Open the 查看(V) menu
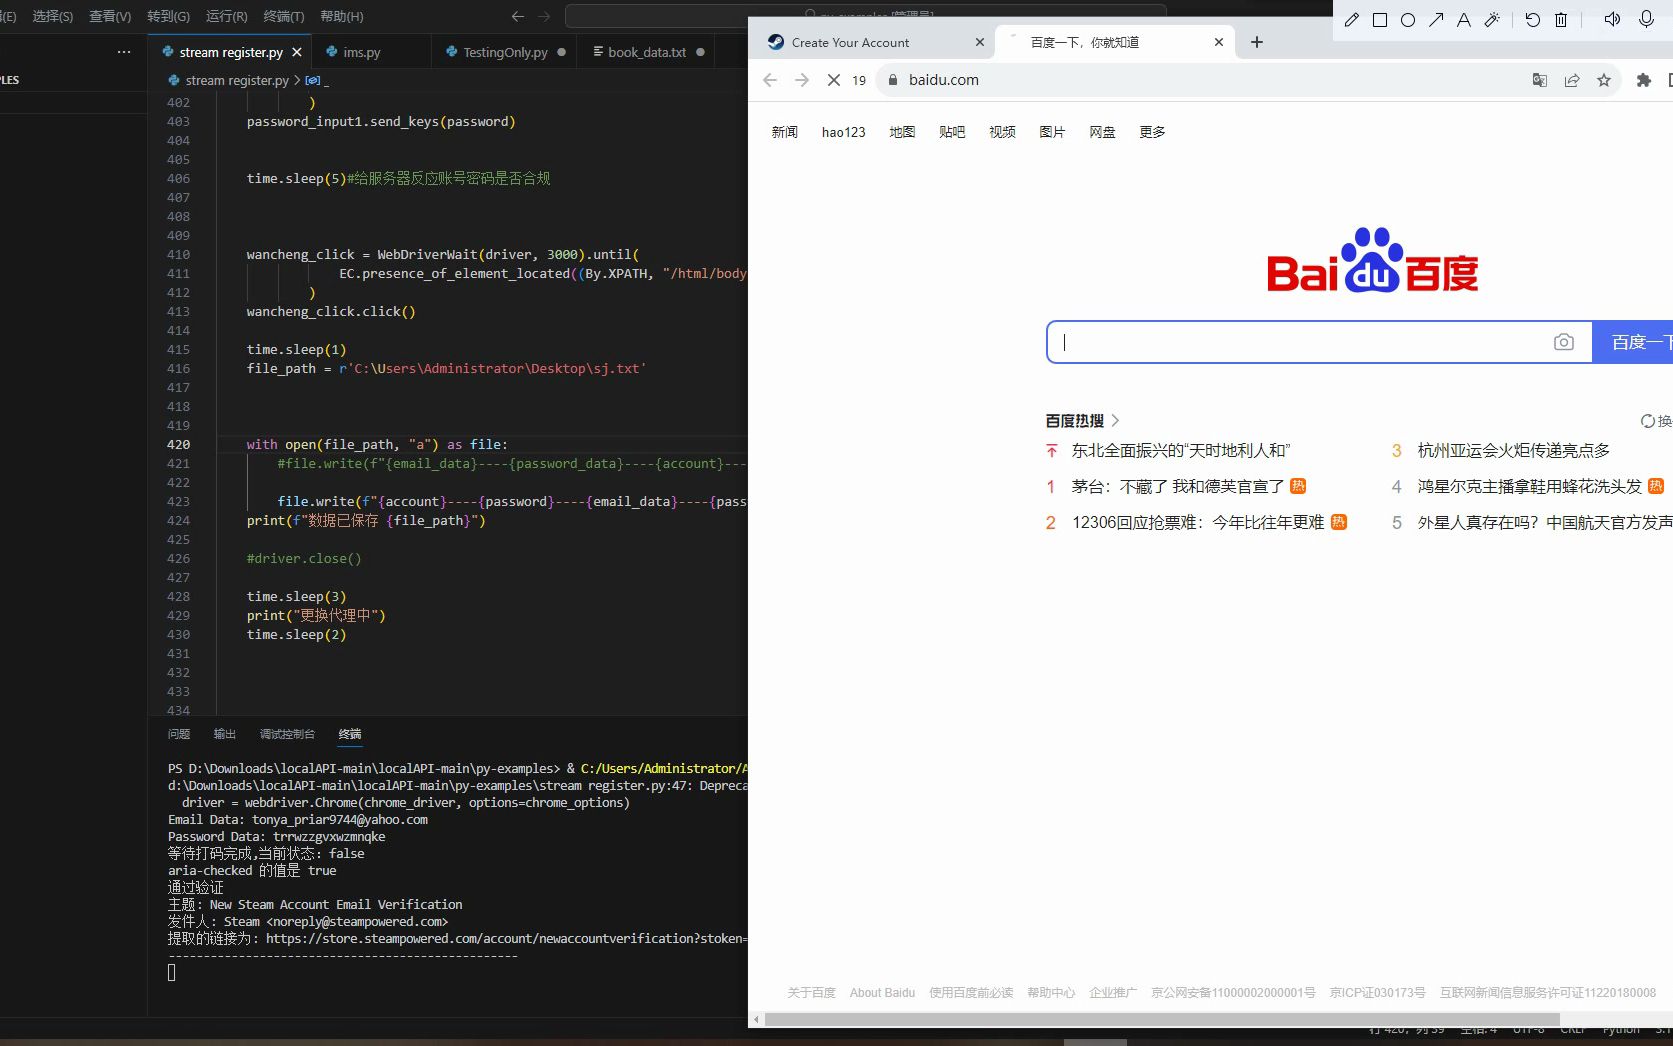The image size is (1673, 1046). pos(110,16)
